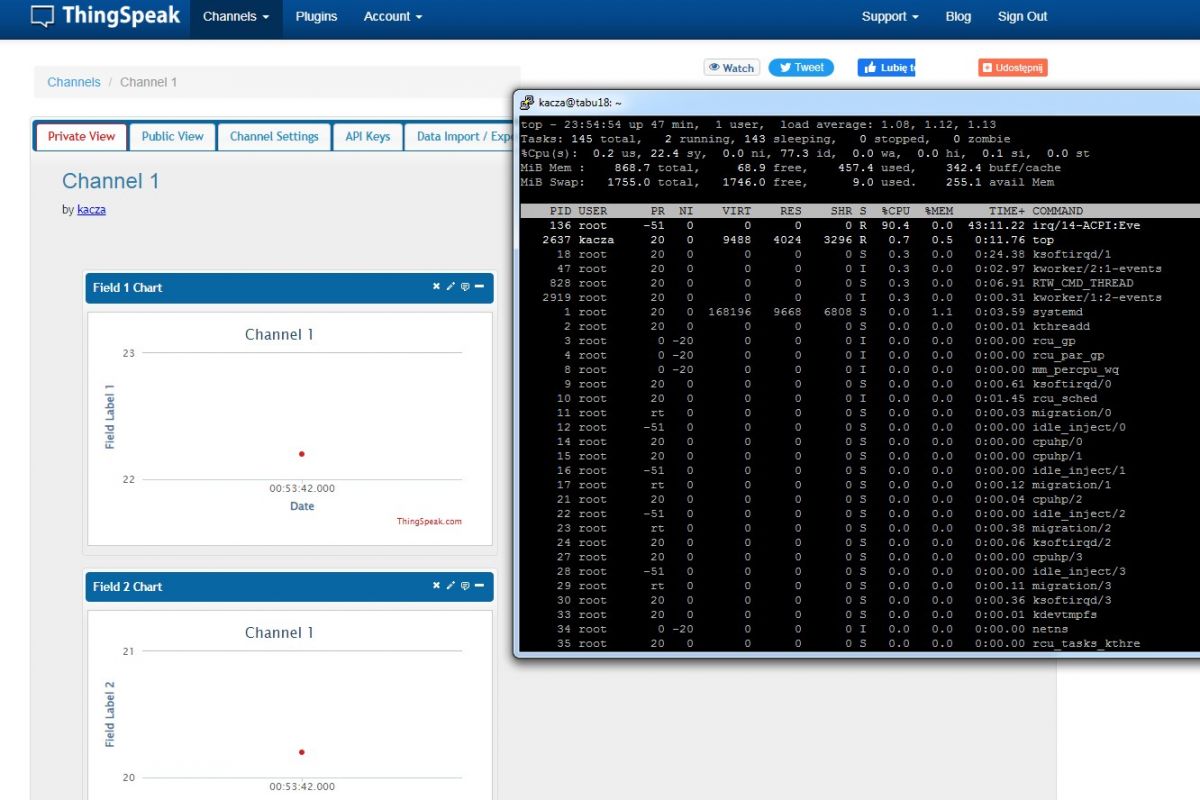Screen dimensions: 1200x800
Task: Click the %CPU column header in top
Action: (x=895, y=211)
